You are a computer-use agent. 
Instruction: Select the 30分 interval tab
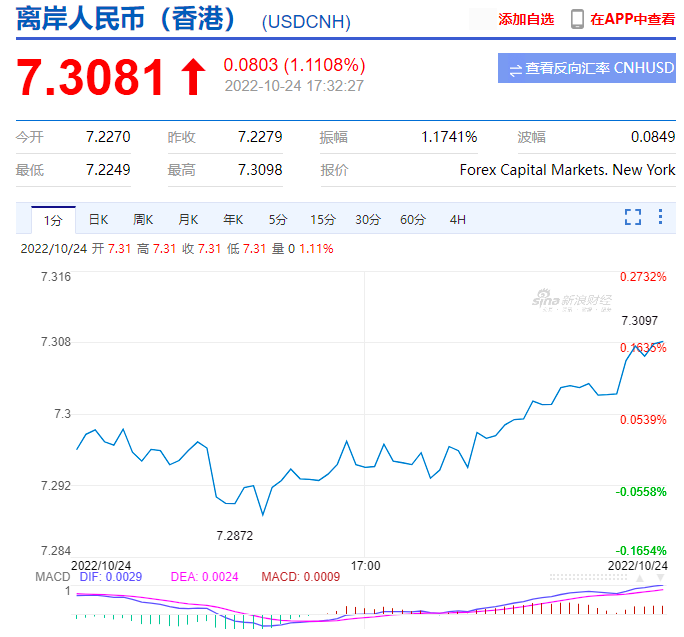pyautogui.click(x=367, y=219)
